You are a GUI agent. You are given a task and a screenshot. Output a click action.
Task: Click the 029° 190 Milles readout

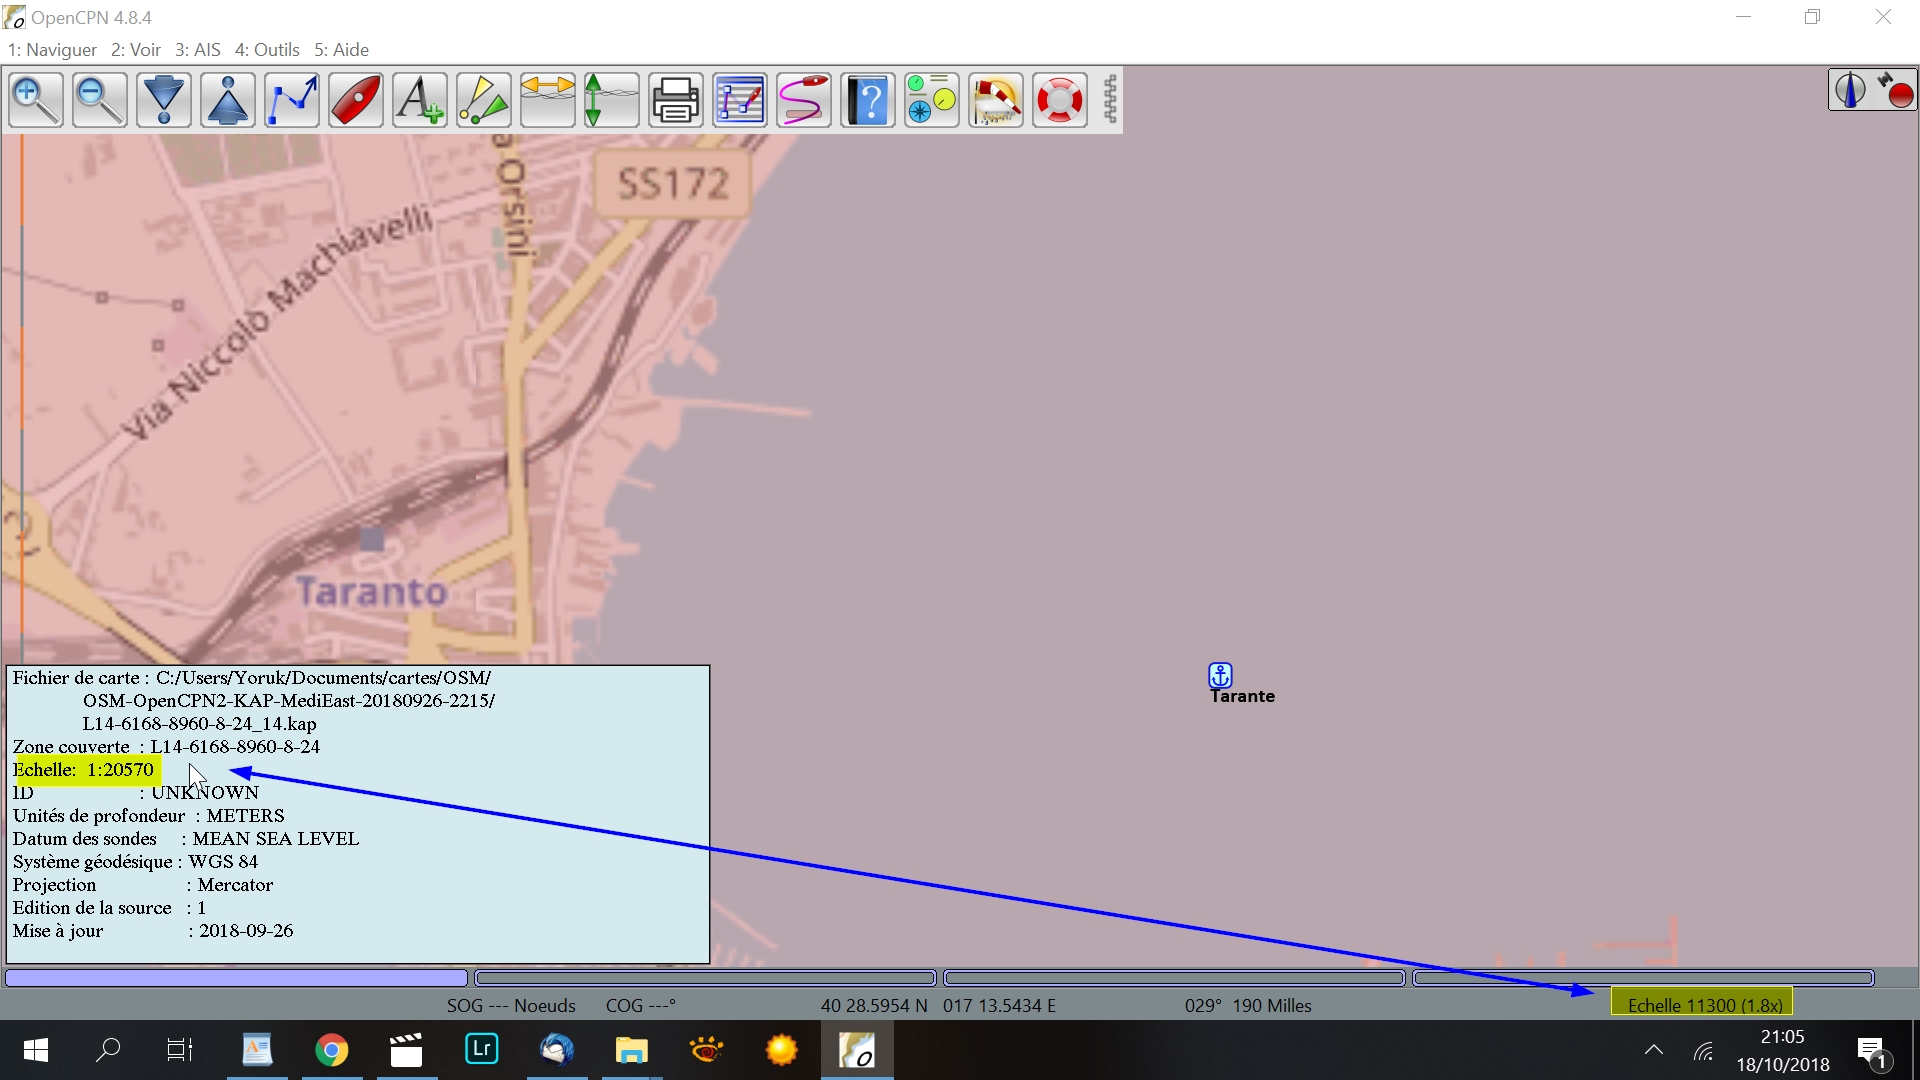pyautogui.click(x=1248, y=1006)
